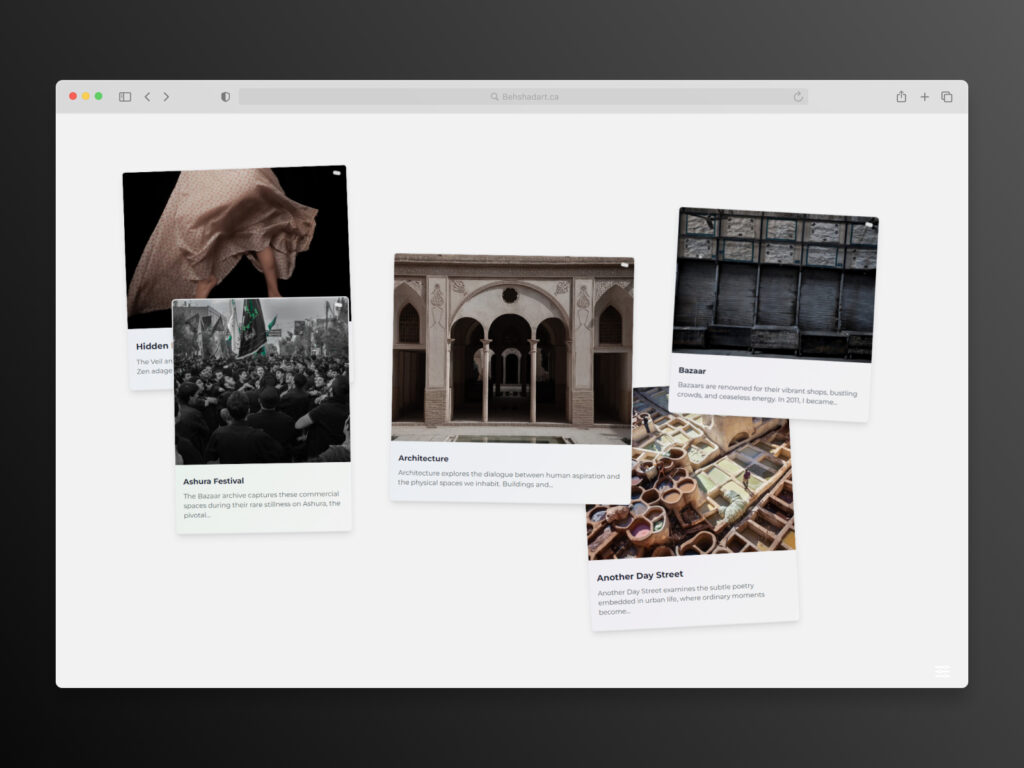Click the Bazaar card title
The width and height of the screenshot is (1024, 768).
coord(692,370)
